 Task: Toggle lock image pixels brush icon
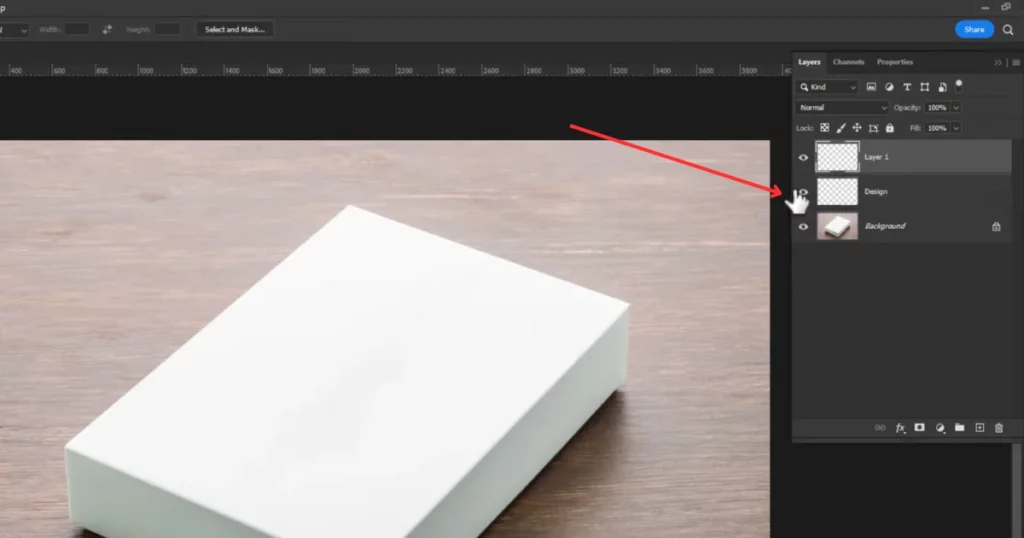coord(840,128)
